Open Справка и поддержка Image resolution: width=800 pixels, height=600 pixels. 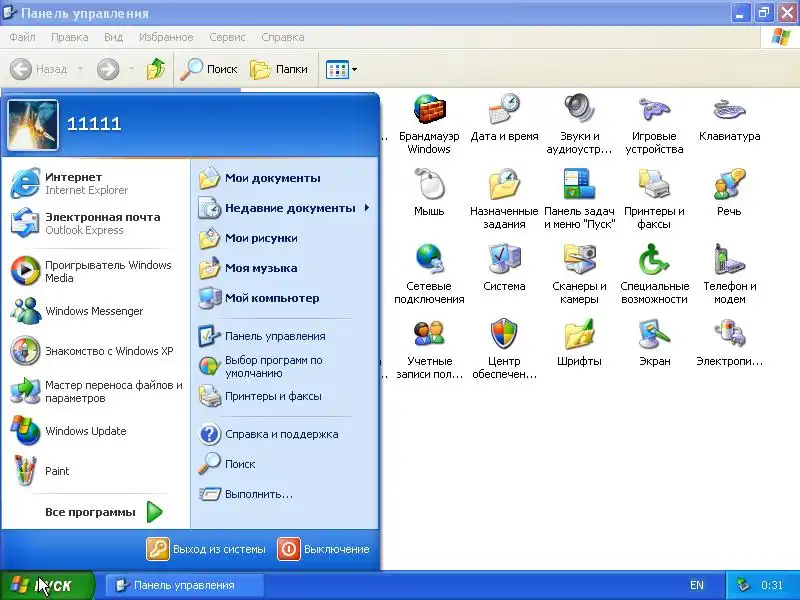tap(285, 434)
